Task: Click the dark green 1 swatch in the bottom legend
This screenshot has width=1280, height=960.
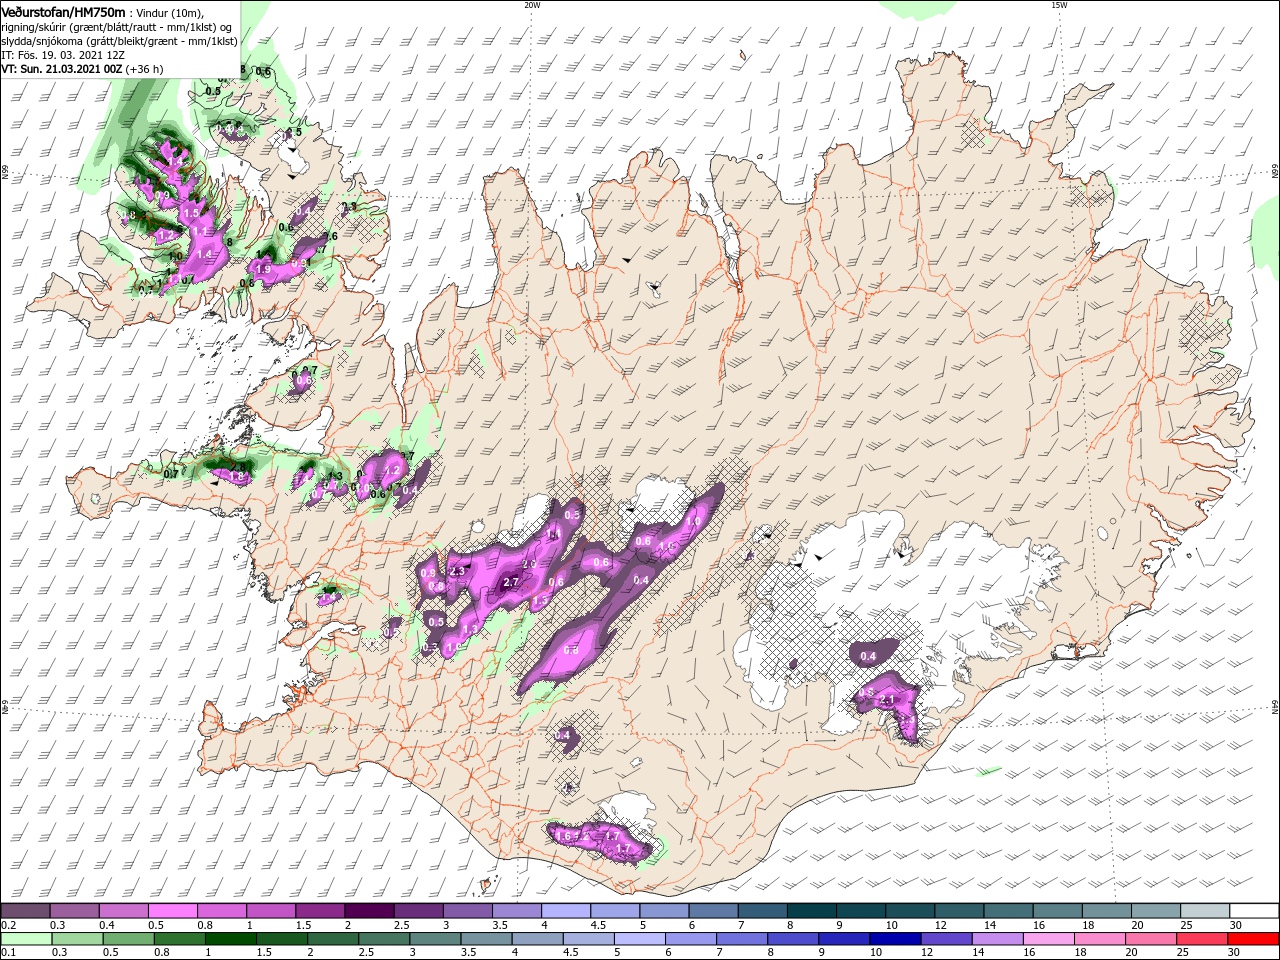Action: [230, 939]
